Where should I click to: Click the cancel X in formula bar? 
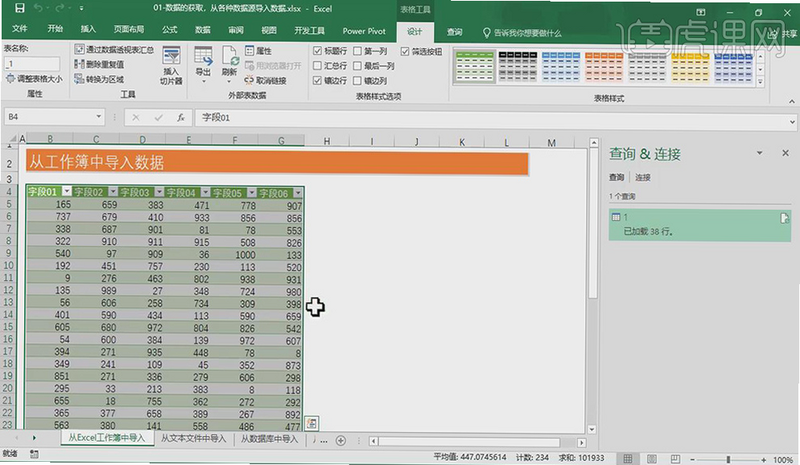tap(136, 117)
